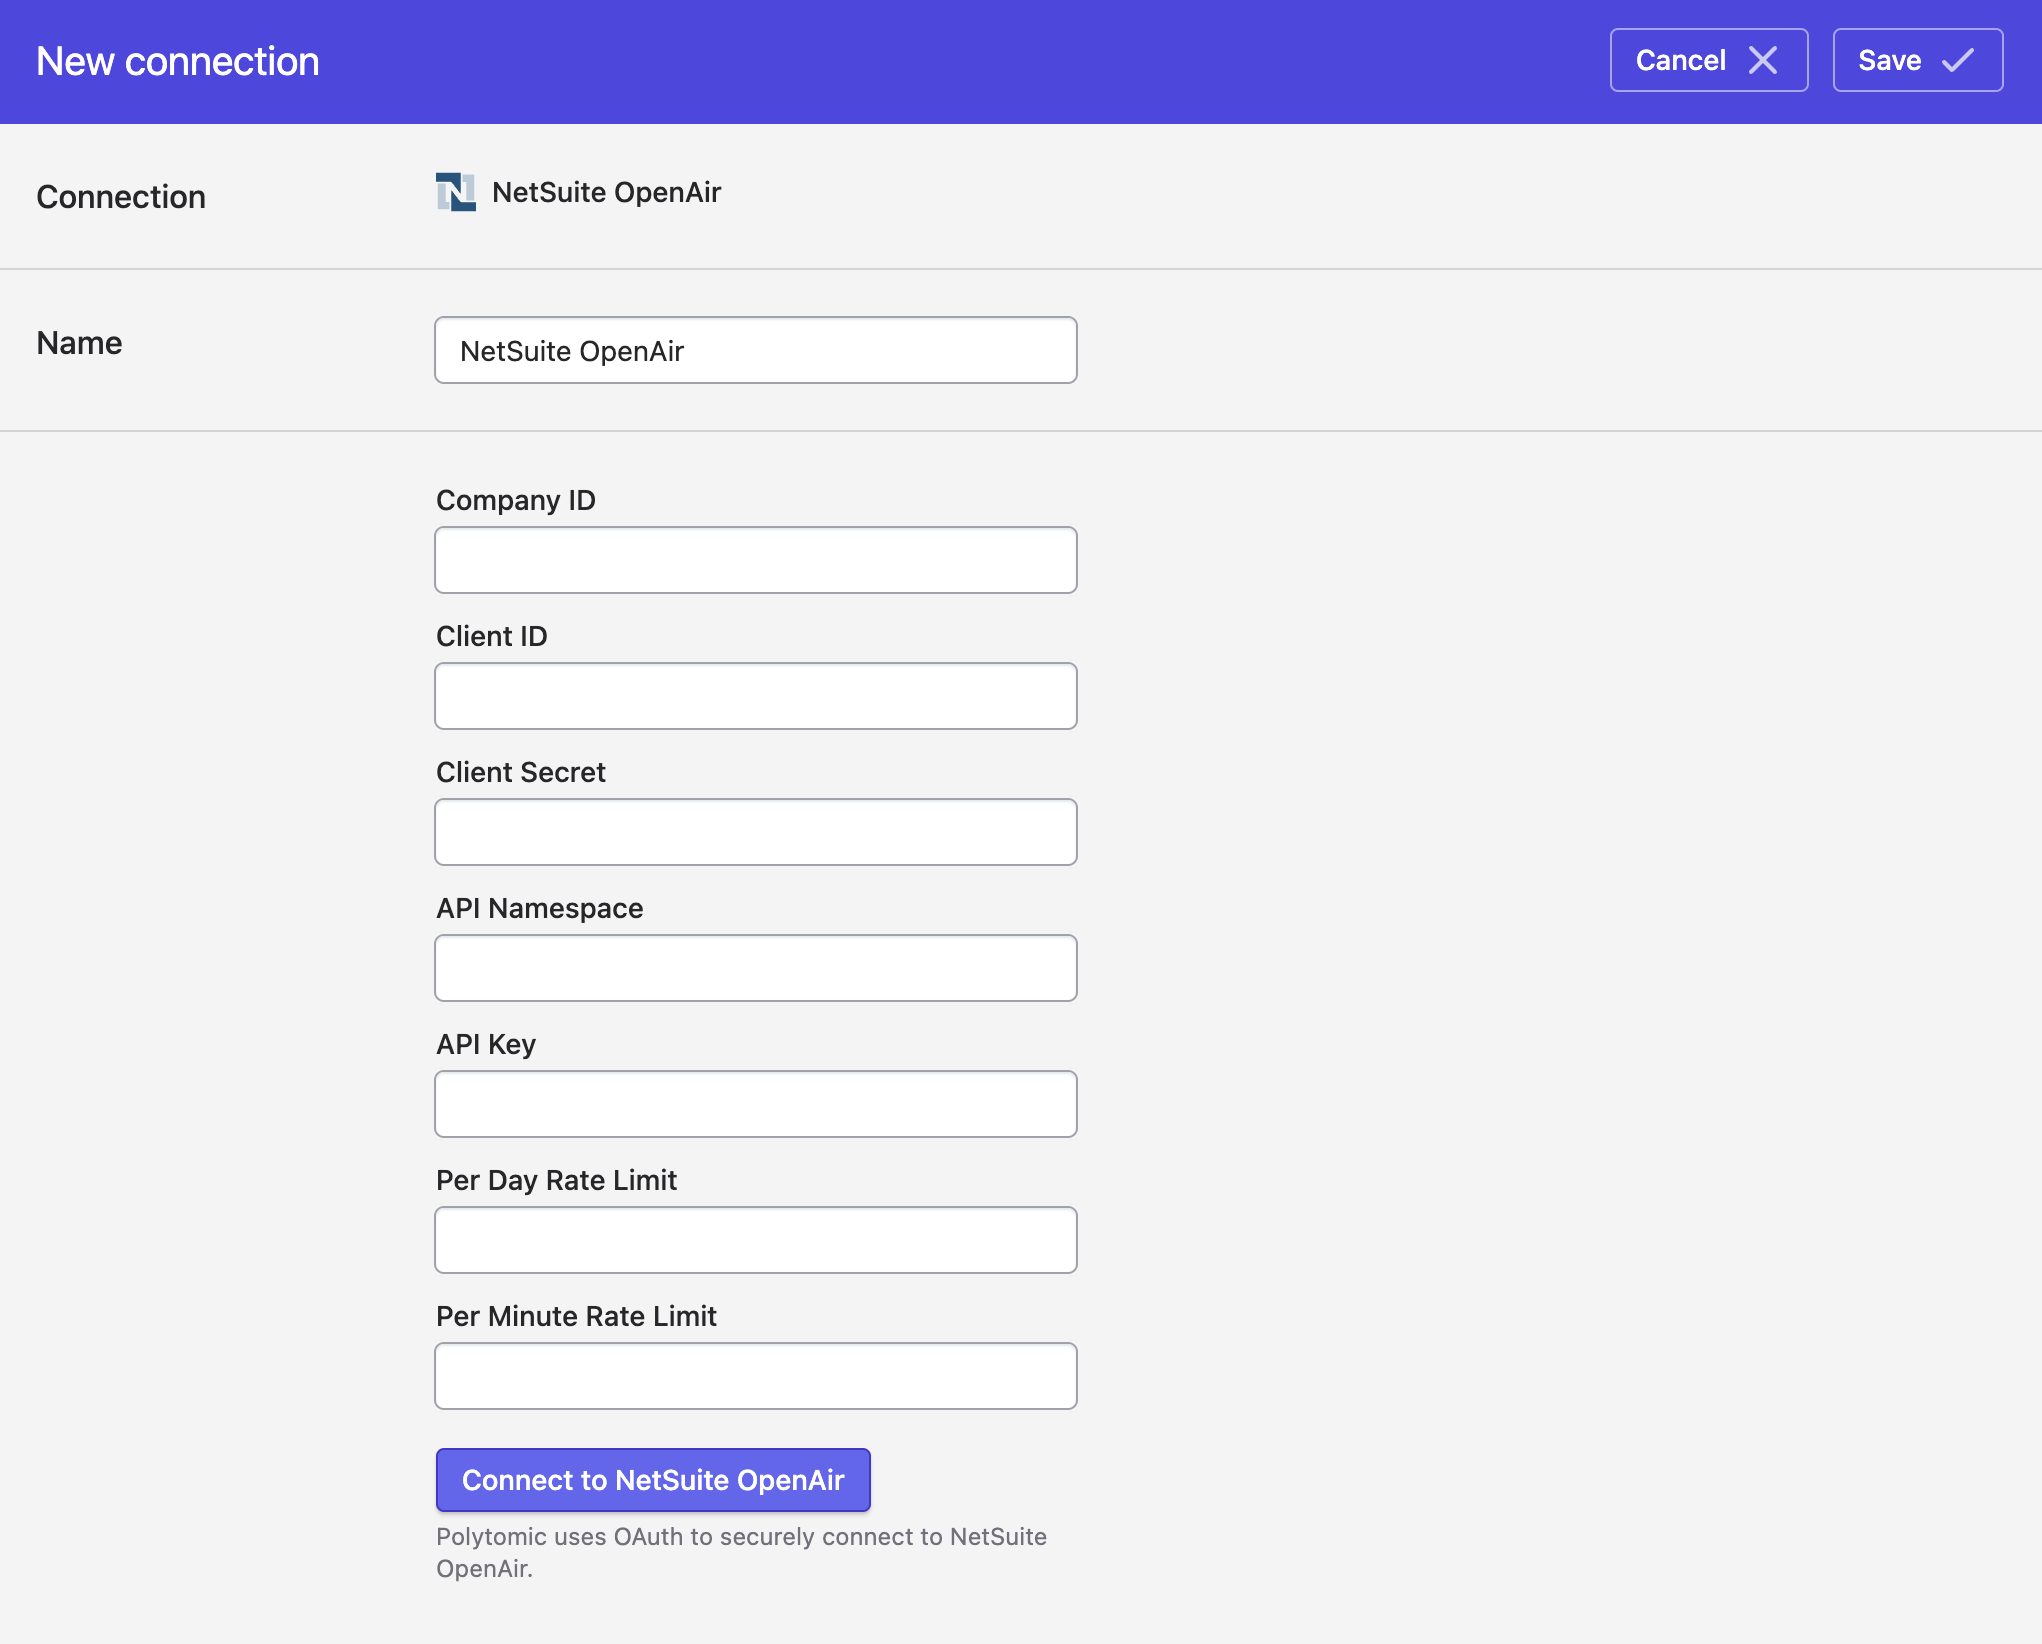Click into the Client ID field

(x=755, y=696)
